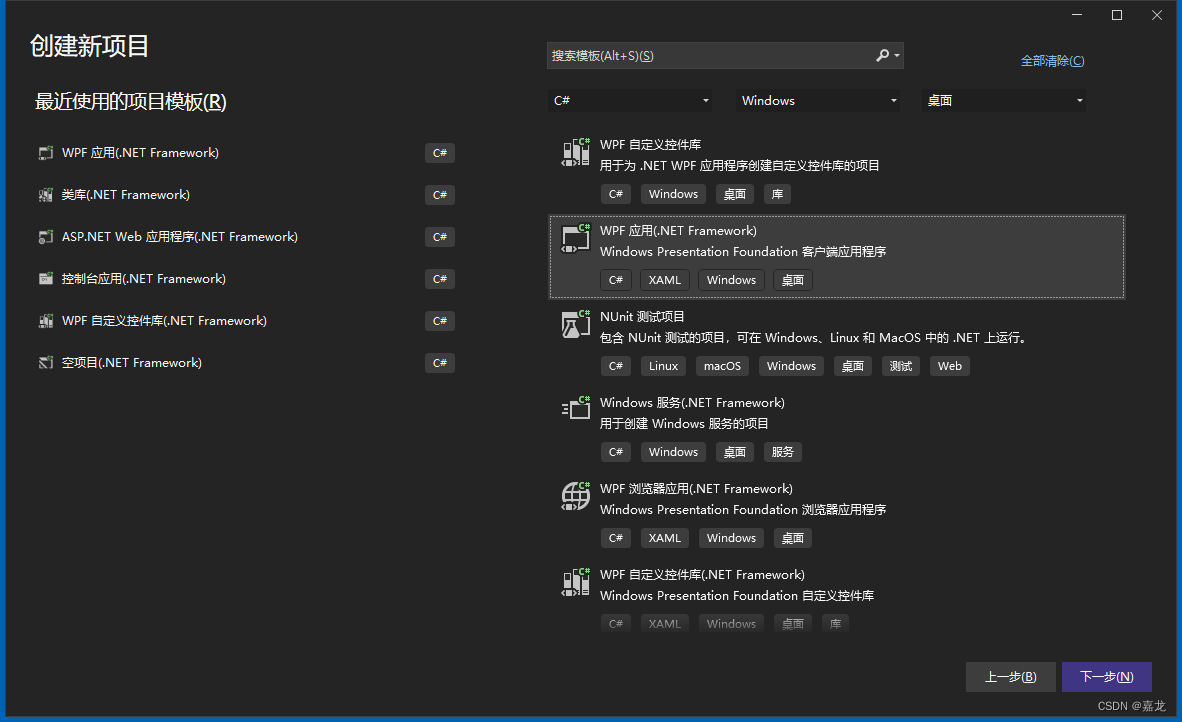Click the WPF 浏览器应用 globe icon
Screen dimensions: 1182x722
click(x=576, y=496)
